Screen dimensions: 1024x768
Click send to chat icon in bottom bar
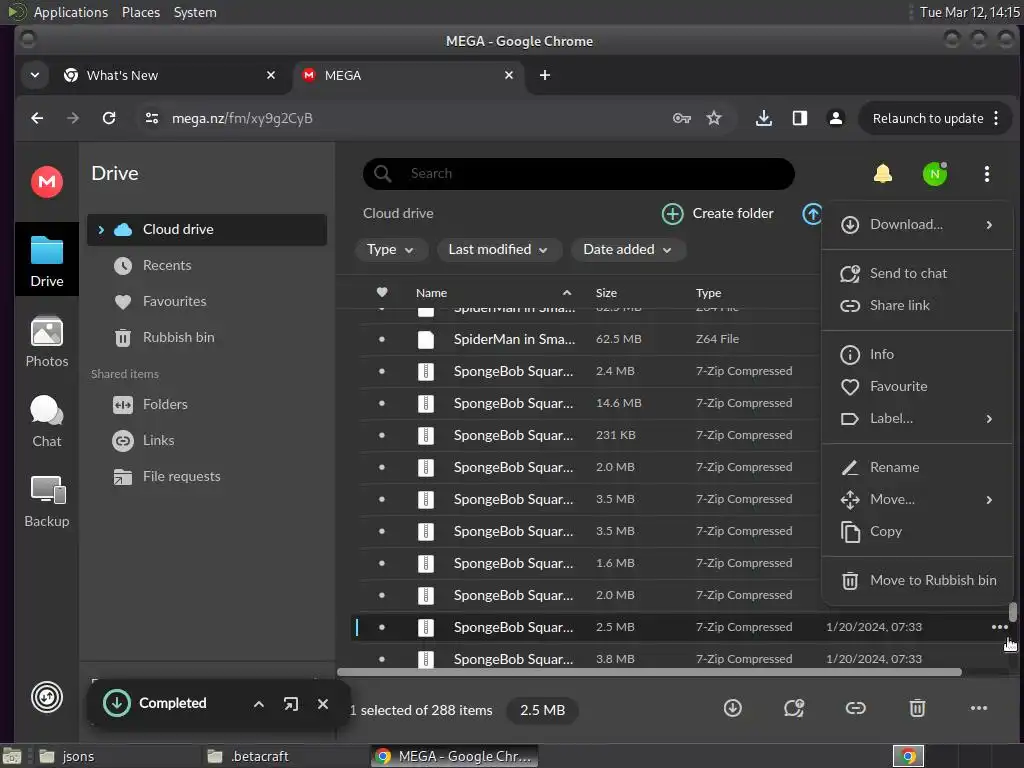pos(794,708)
